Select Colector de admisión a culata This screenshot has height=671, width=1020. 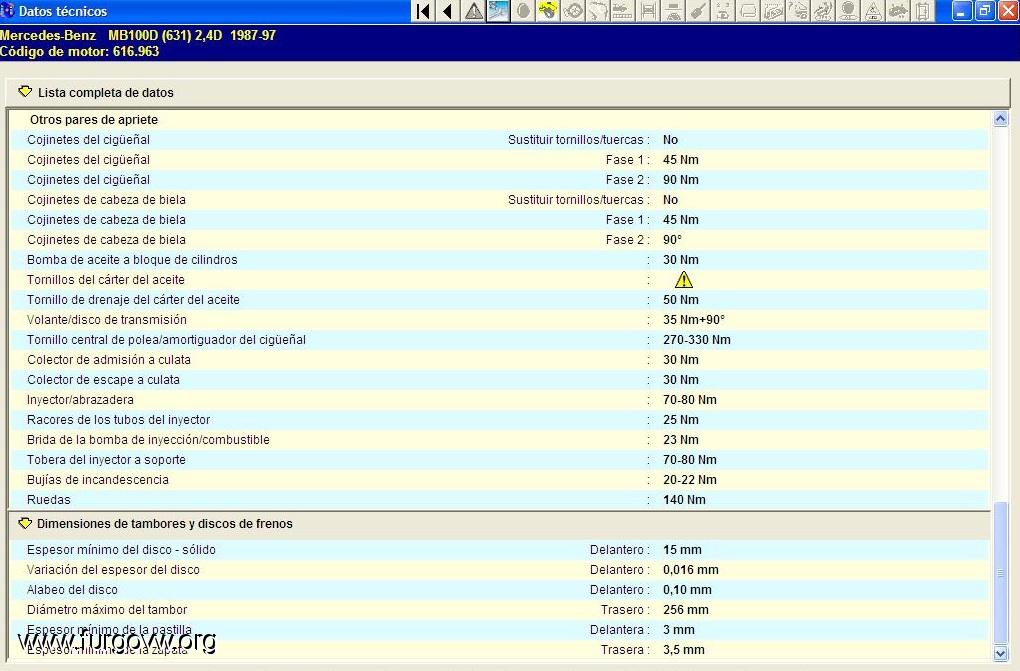coord(109,360)
